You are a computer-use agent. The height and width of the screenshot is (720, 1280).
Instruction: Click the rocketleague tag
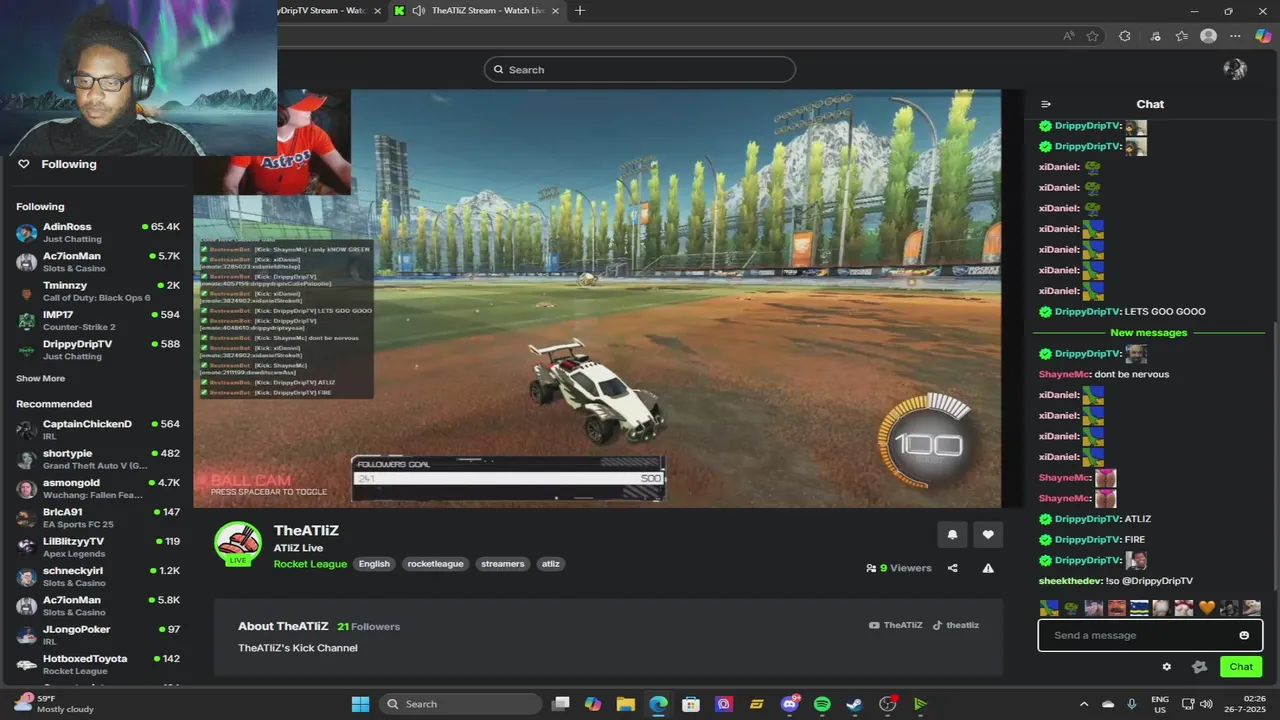coord(435,564)
